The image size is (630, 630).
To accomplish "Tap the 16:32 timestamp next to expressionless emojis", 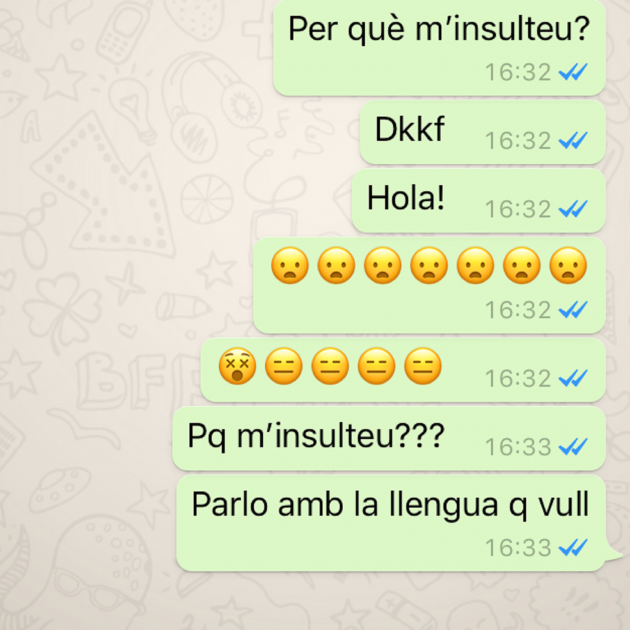I will tap(518, 378).
